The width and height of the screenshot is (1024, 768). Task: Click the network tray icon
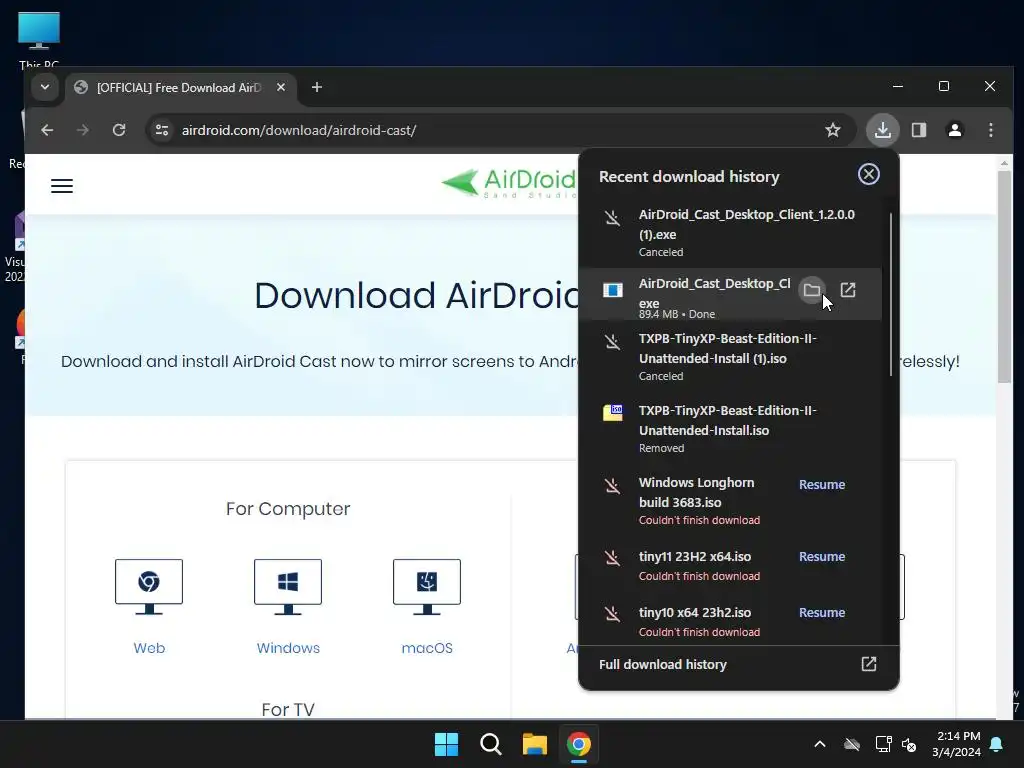883,744
